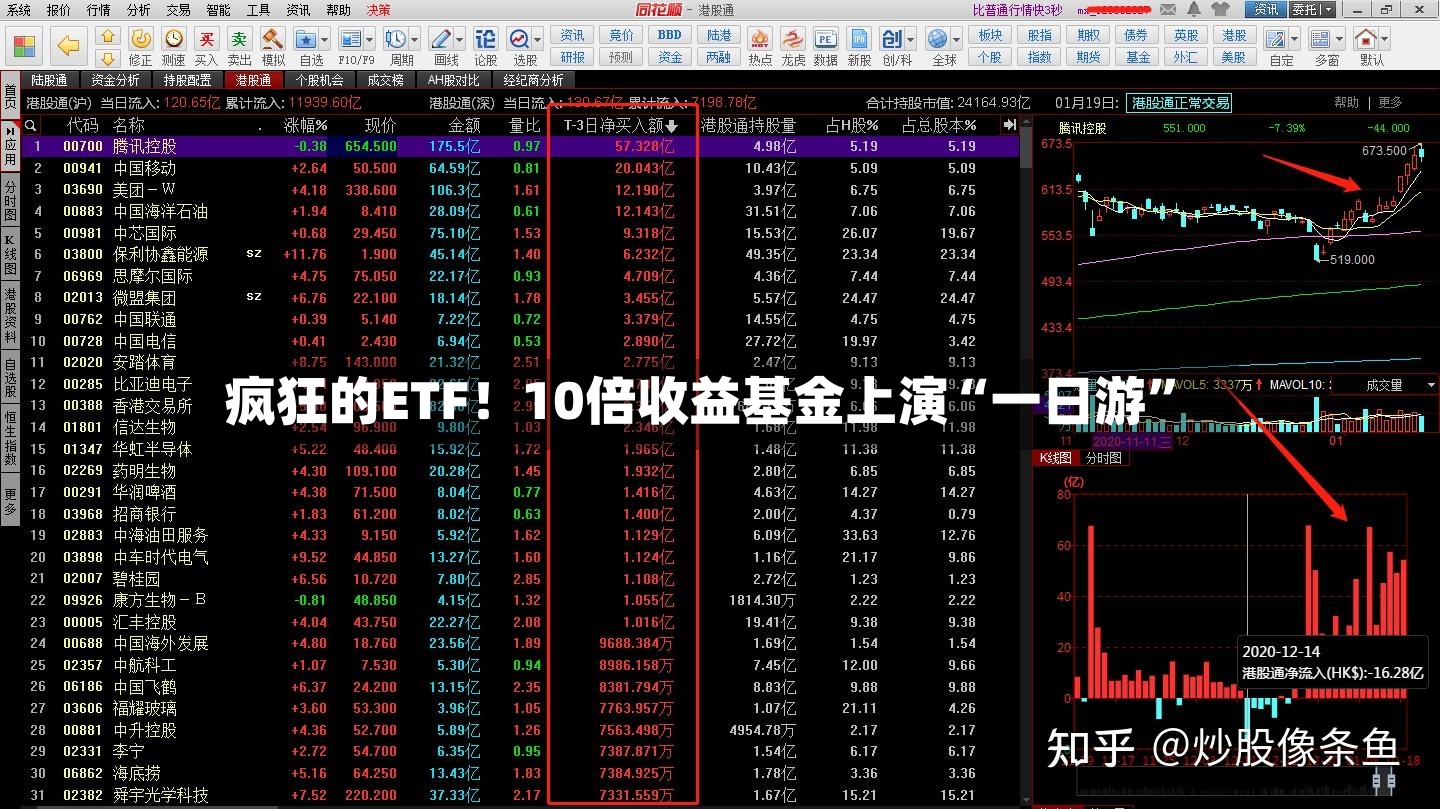Select the 海底捞 row
The height and width of the screenshot is (809, 1440).
tap(522, 773)
